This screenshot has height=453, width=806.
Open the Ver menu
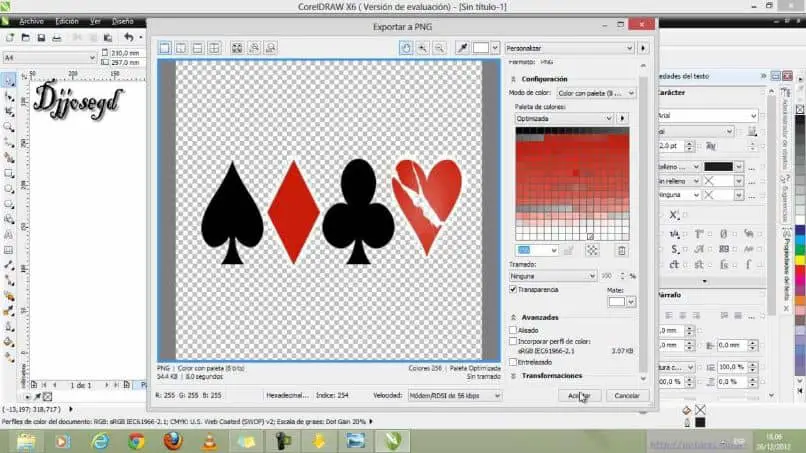point(95,22)
